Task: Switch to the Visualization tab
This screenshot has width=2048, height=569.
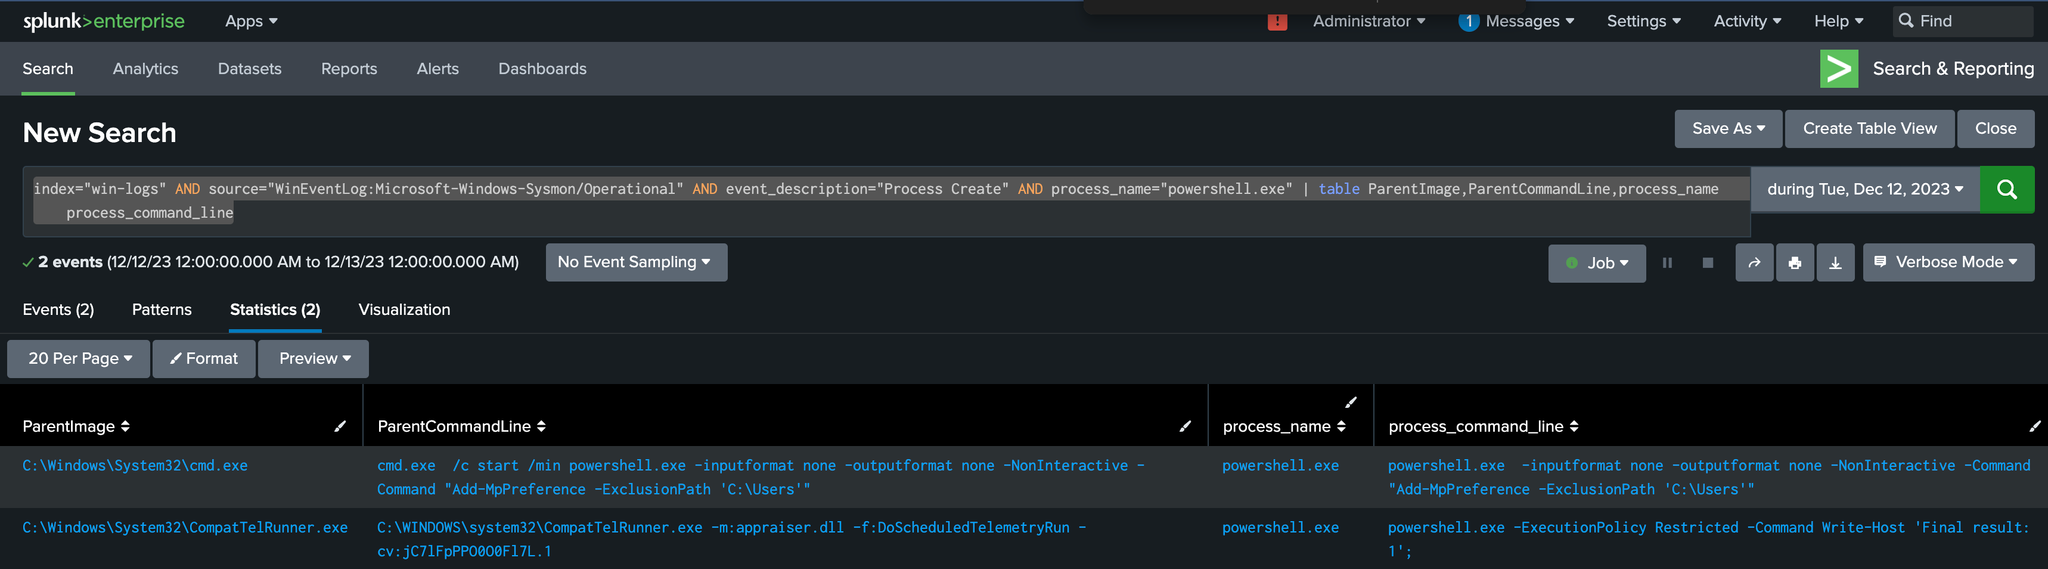Action: pos(404,310)
